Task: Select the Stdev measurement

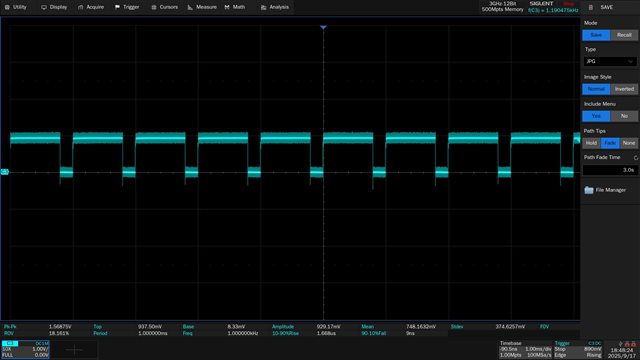Action: pyautogui.click(x=457, y=327)
